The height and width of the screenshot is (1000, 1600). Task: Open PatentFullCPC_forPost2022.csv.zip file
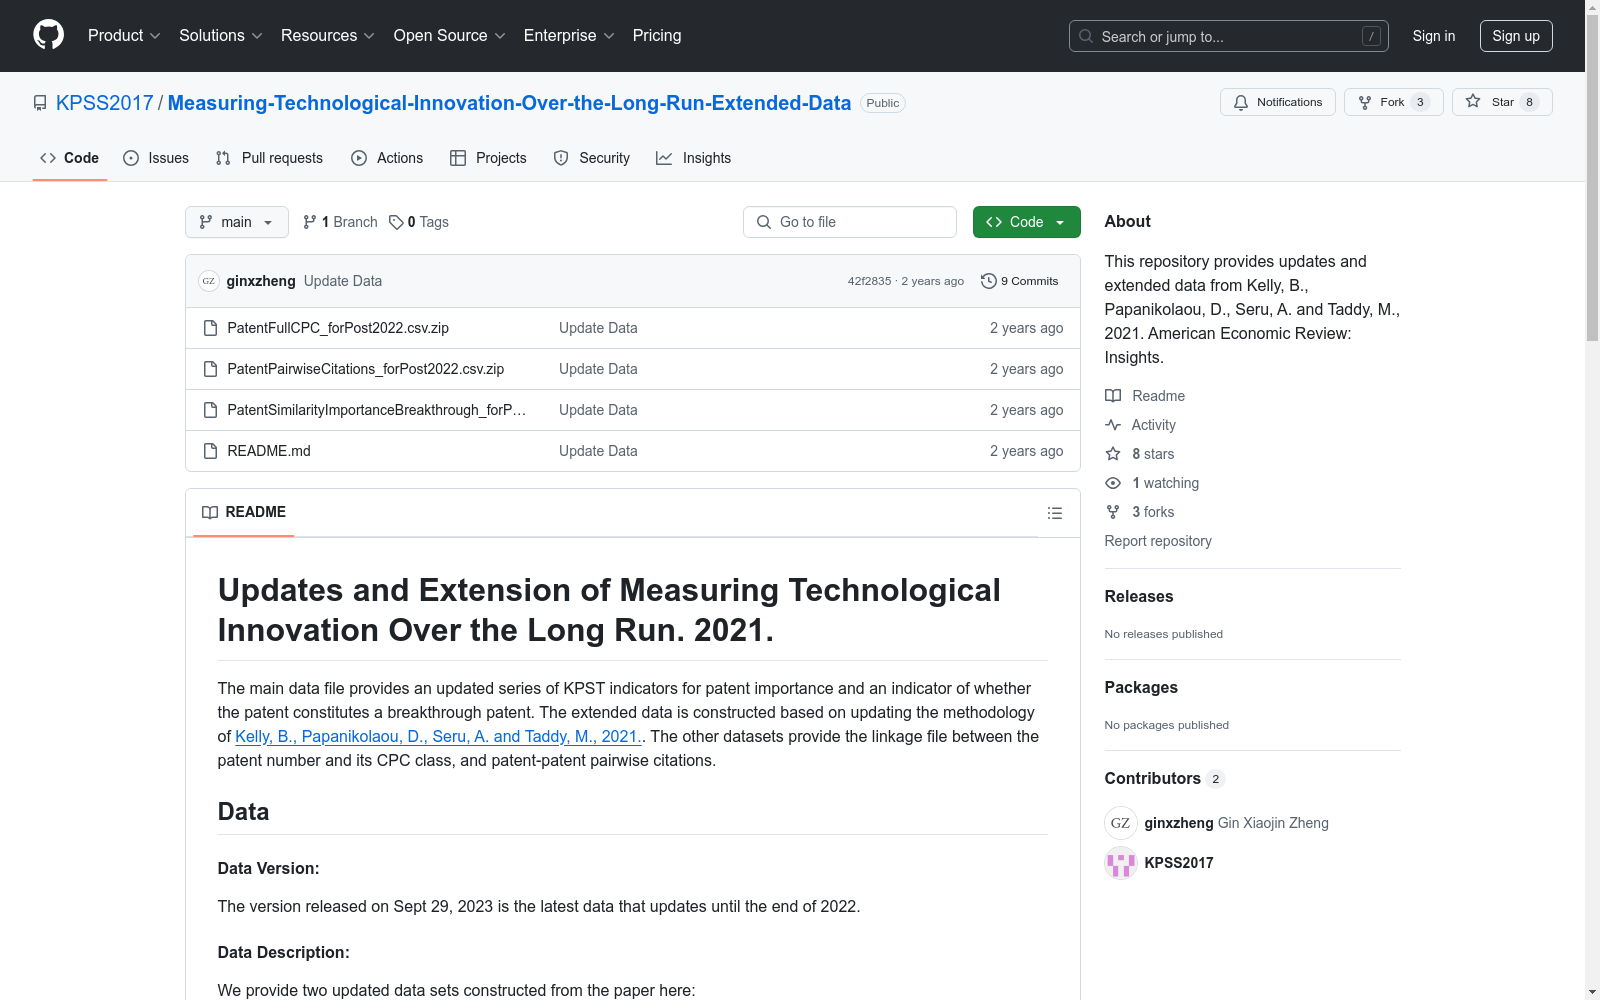[338, 328]
